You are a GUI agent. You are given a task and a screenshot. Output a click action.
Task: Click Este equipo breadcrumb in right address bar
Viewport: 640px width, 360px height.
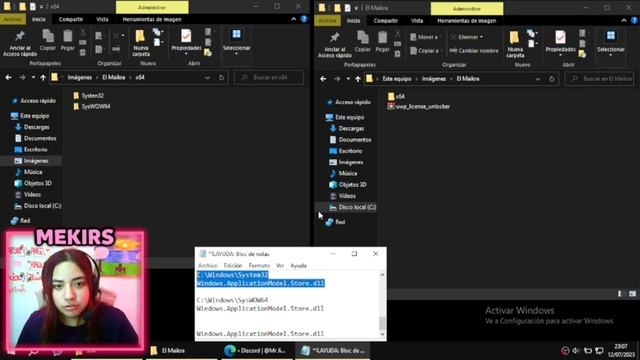pyautogui.click(x=397, y=79)
